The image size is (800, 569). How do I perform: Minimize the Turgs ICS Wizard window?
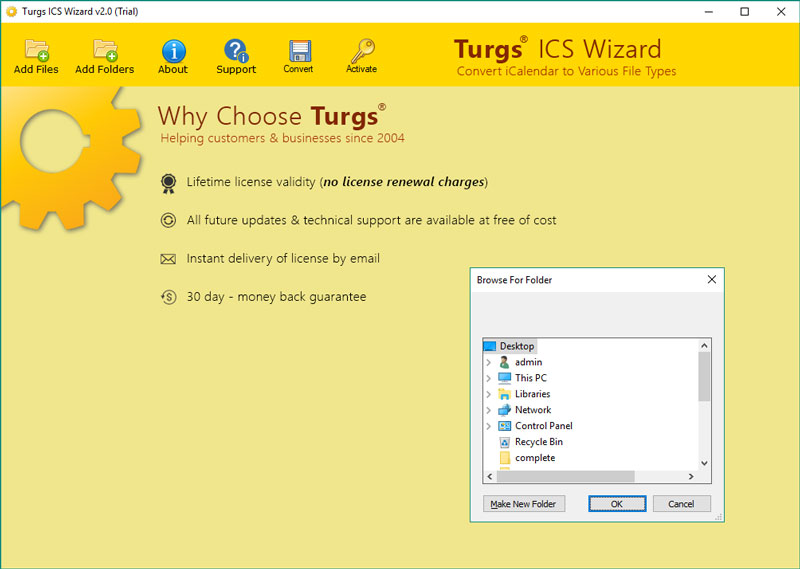click(709, 11)
